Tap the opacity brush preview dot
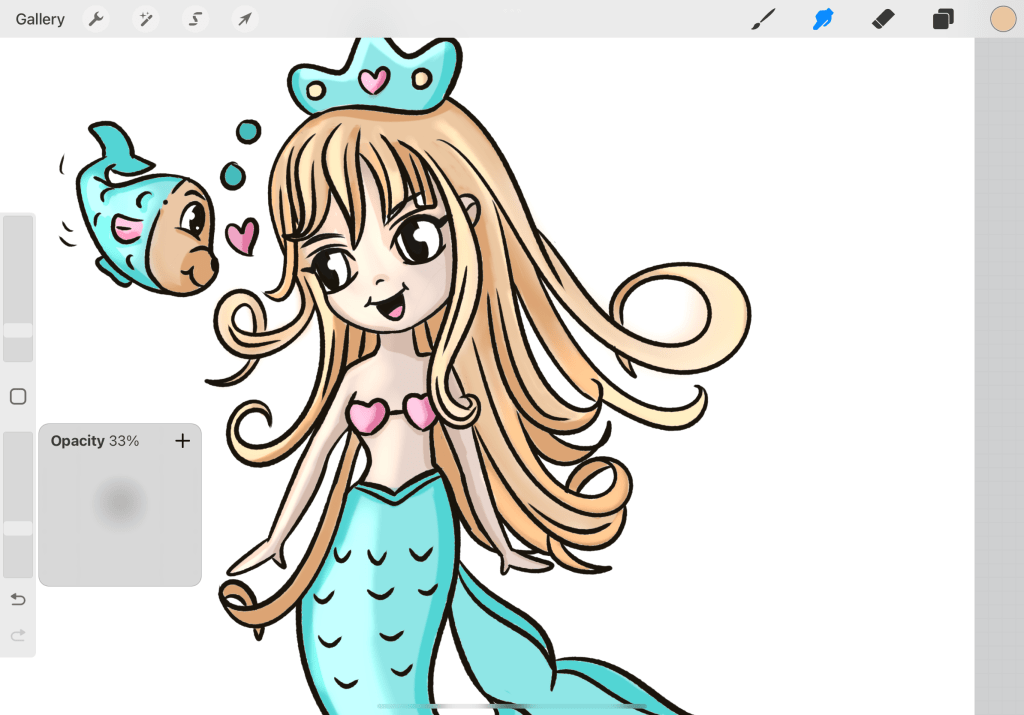 point(120,505)
